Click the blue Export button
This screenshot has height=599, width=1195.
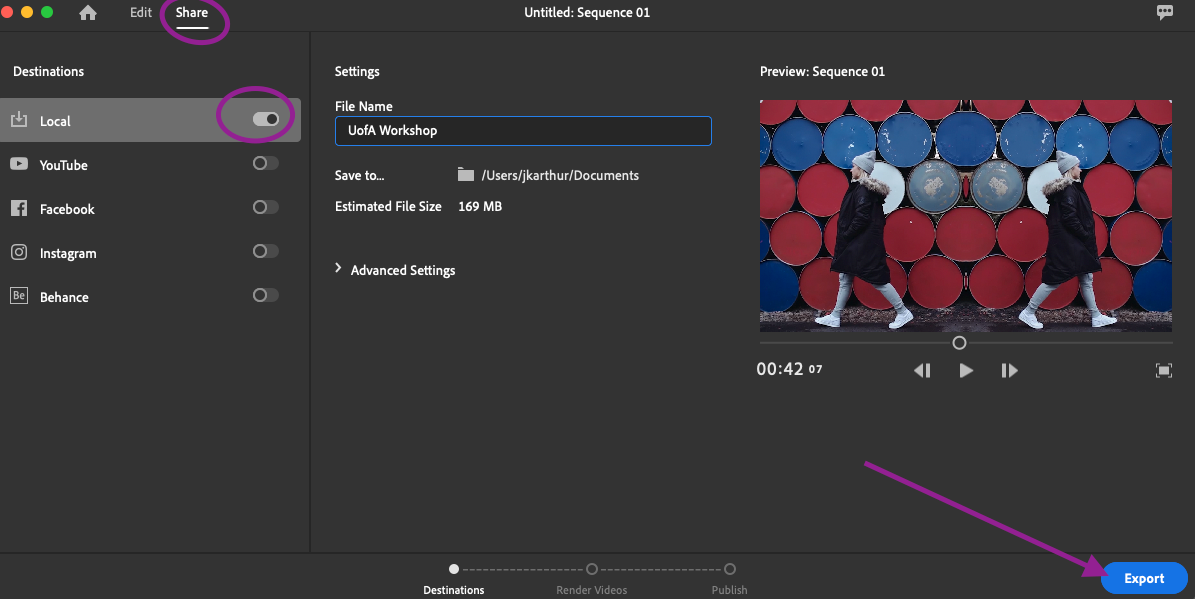[x=1144, y=578]
